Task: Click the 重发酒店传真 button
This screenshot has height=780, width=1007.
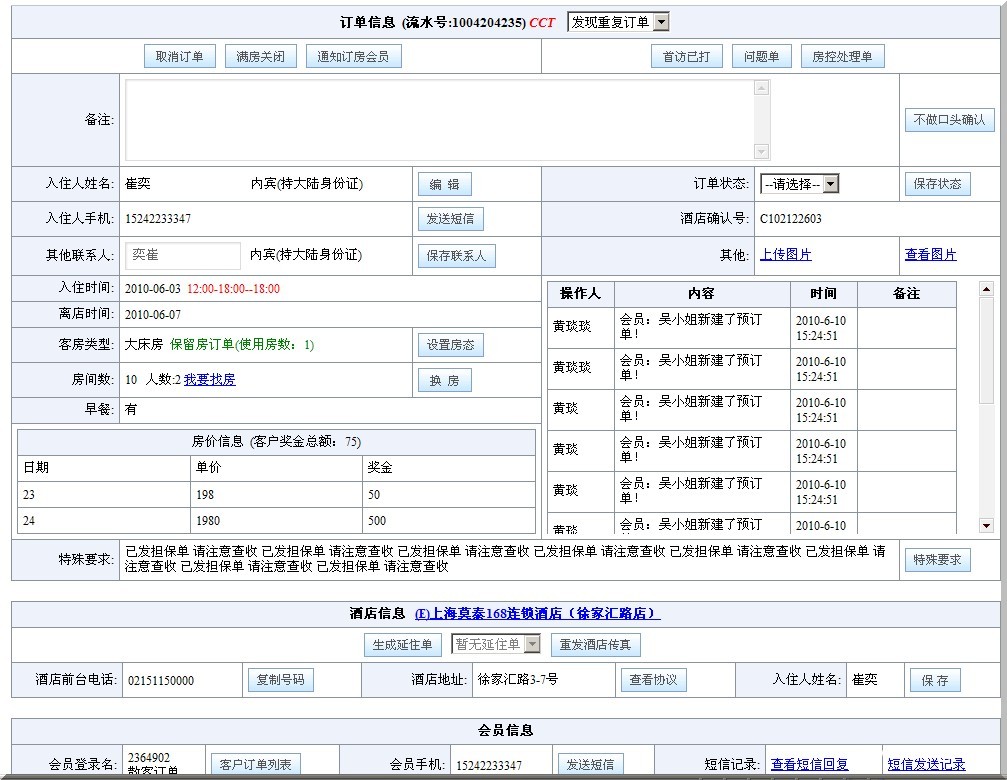Action: (x=595, y=645)
